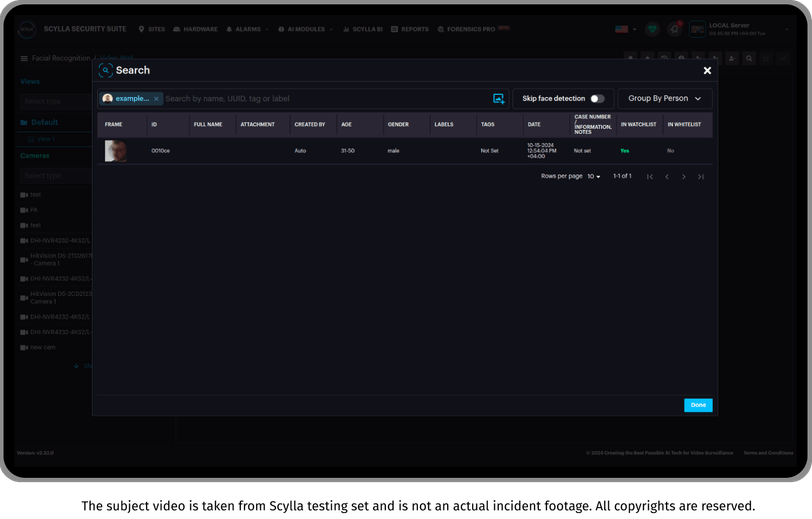Viewport: 812px width, 519px height.
Task: Upload an image using the add-image icon
Action: [x=498, y=98]
